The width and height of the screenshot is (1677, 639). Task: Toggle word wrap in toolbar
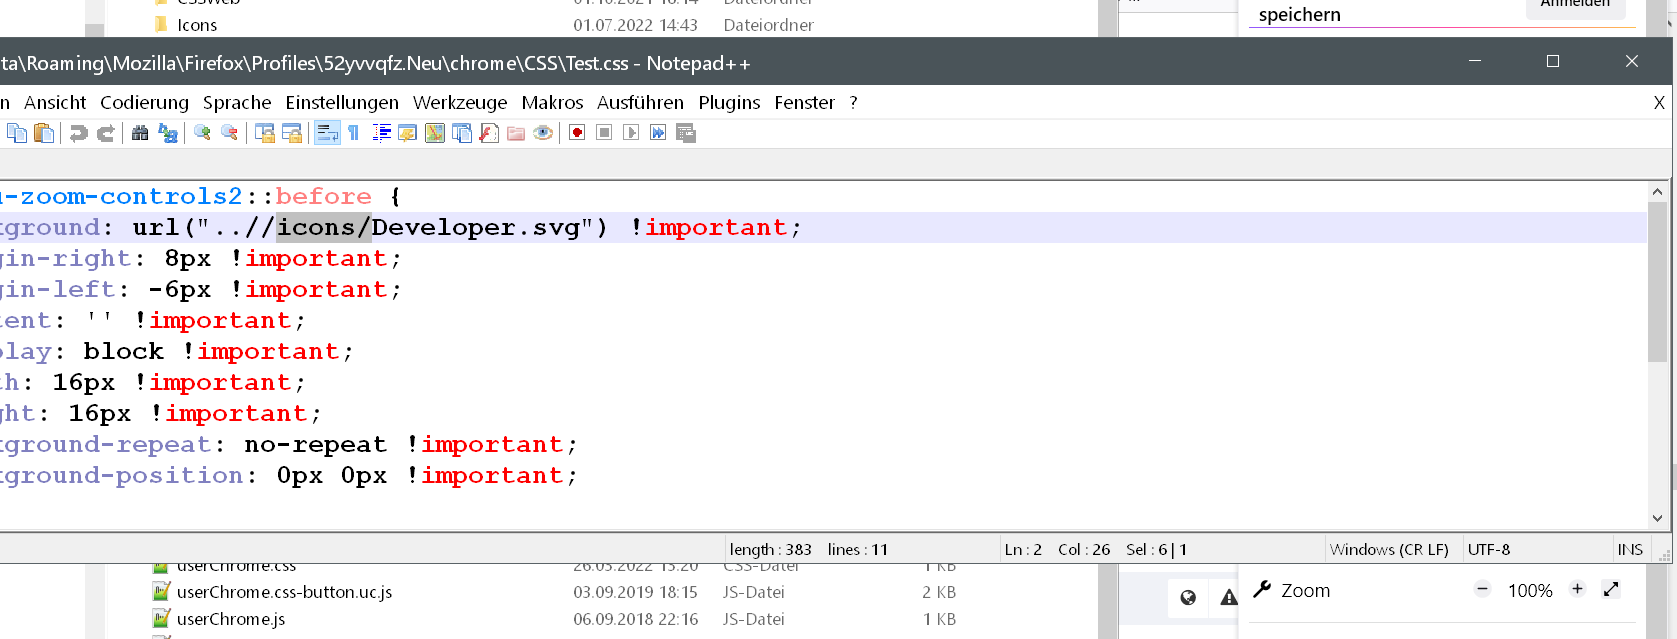[327, 133]
